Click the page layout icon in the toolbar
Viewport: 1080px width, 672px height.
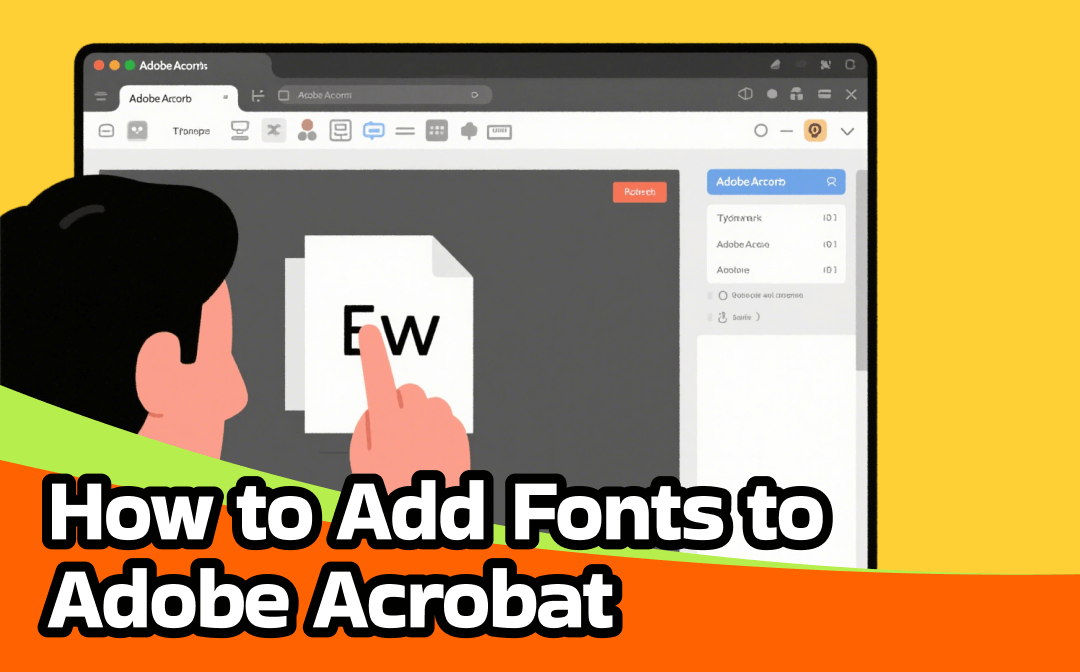340,130
